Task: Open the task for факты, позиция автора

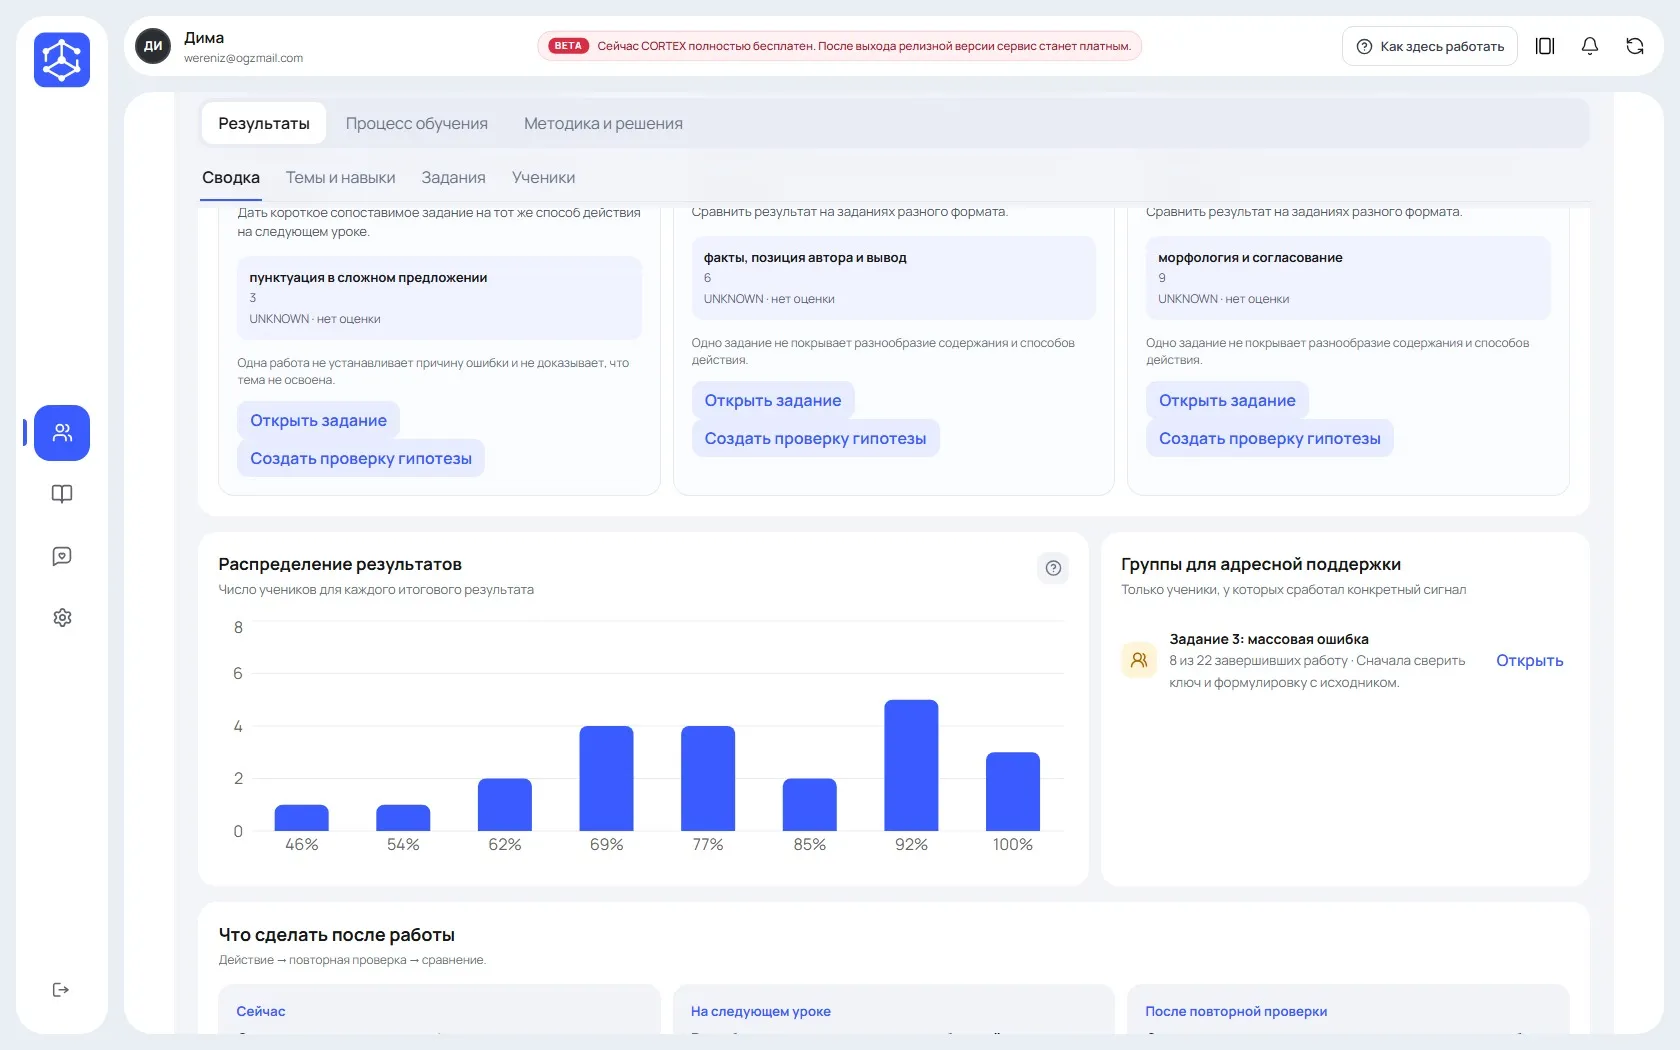Action: 773,400
